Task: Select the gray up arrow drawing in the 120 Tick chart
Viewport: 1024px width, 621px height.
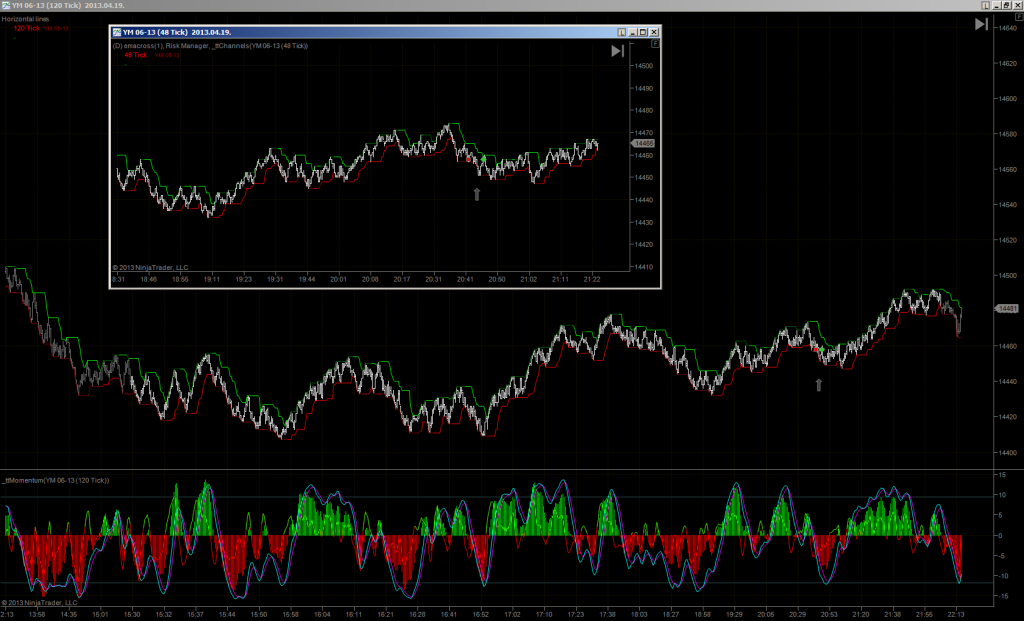Action: [818, 385]
